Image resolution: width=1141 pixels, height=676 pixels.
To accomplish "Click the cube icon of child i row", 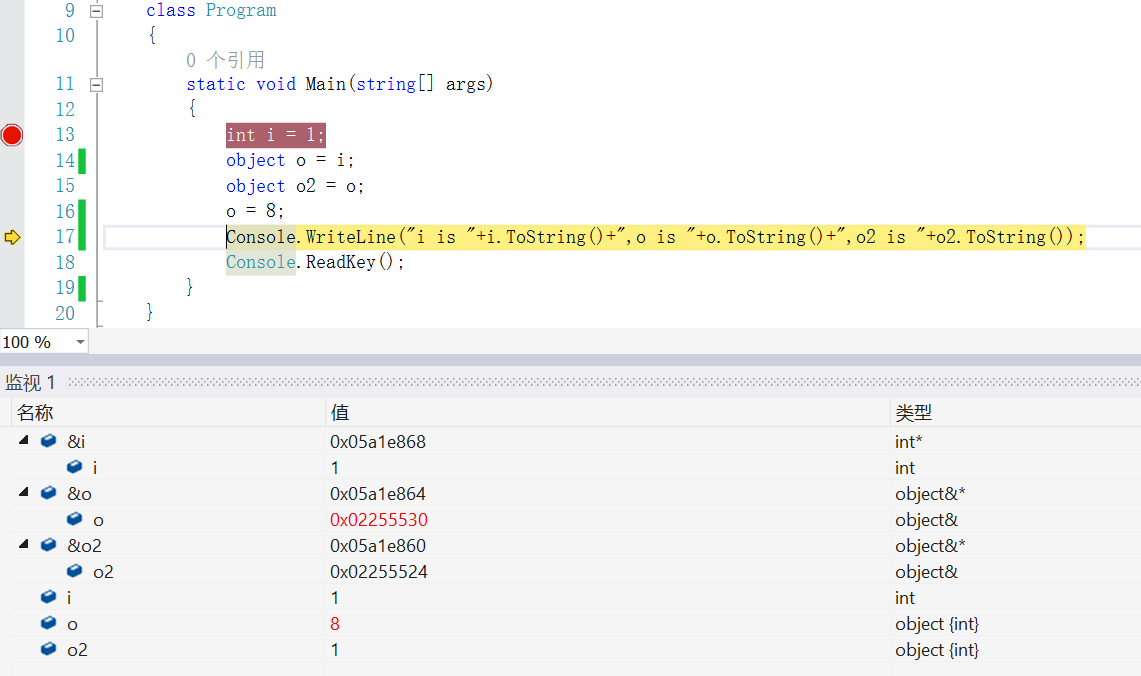I will (74, 466).
